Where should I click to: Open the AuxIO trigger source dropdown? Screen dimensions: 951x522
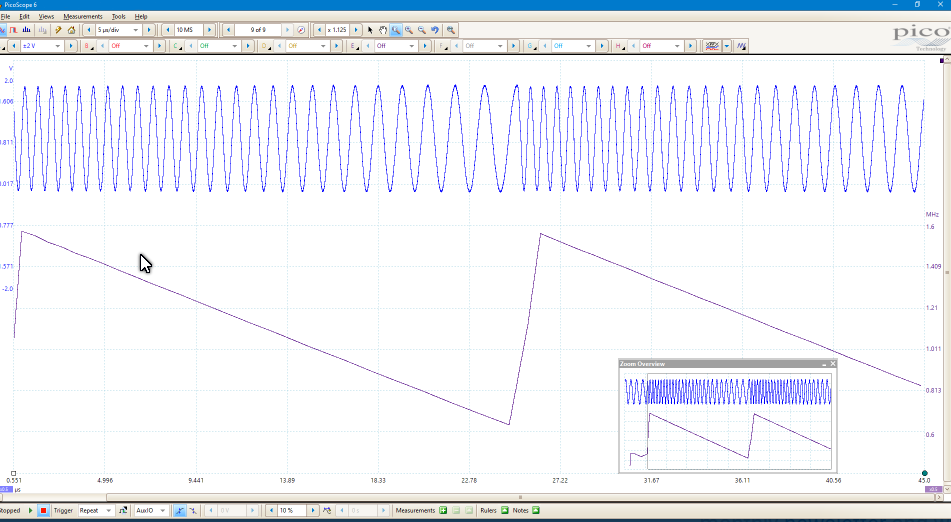[163, 510]
